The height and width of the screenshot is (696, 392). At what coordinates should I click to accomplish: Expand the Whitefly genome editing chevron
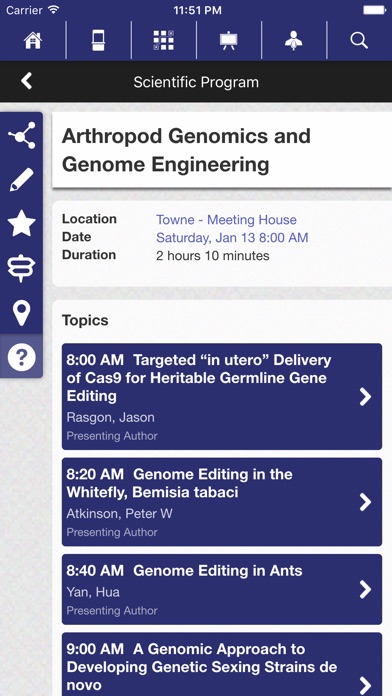click(365, 502)
